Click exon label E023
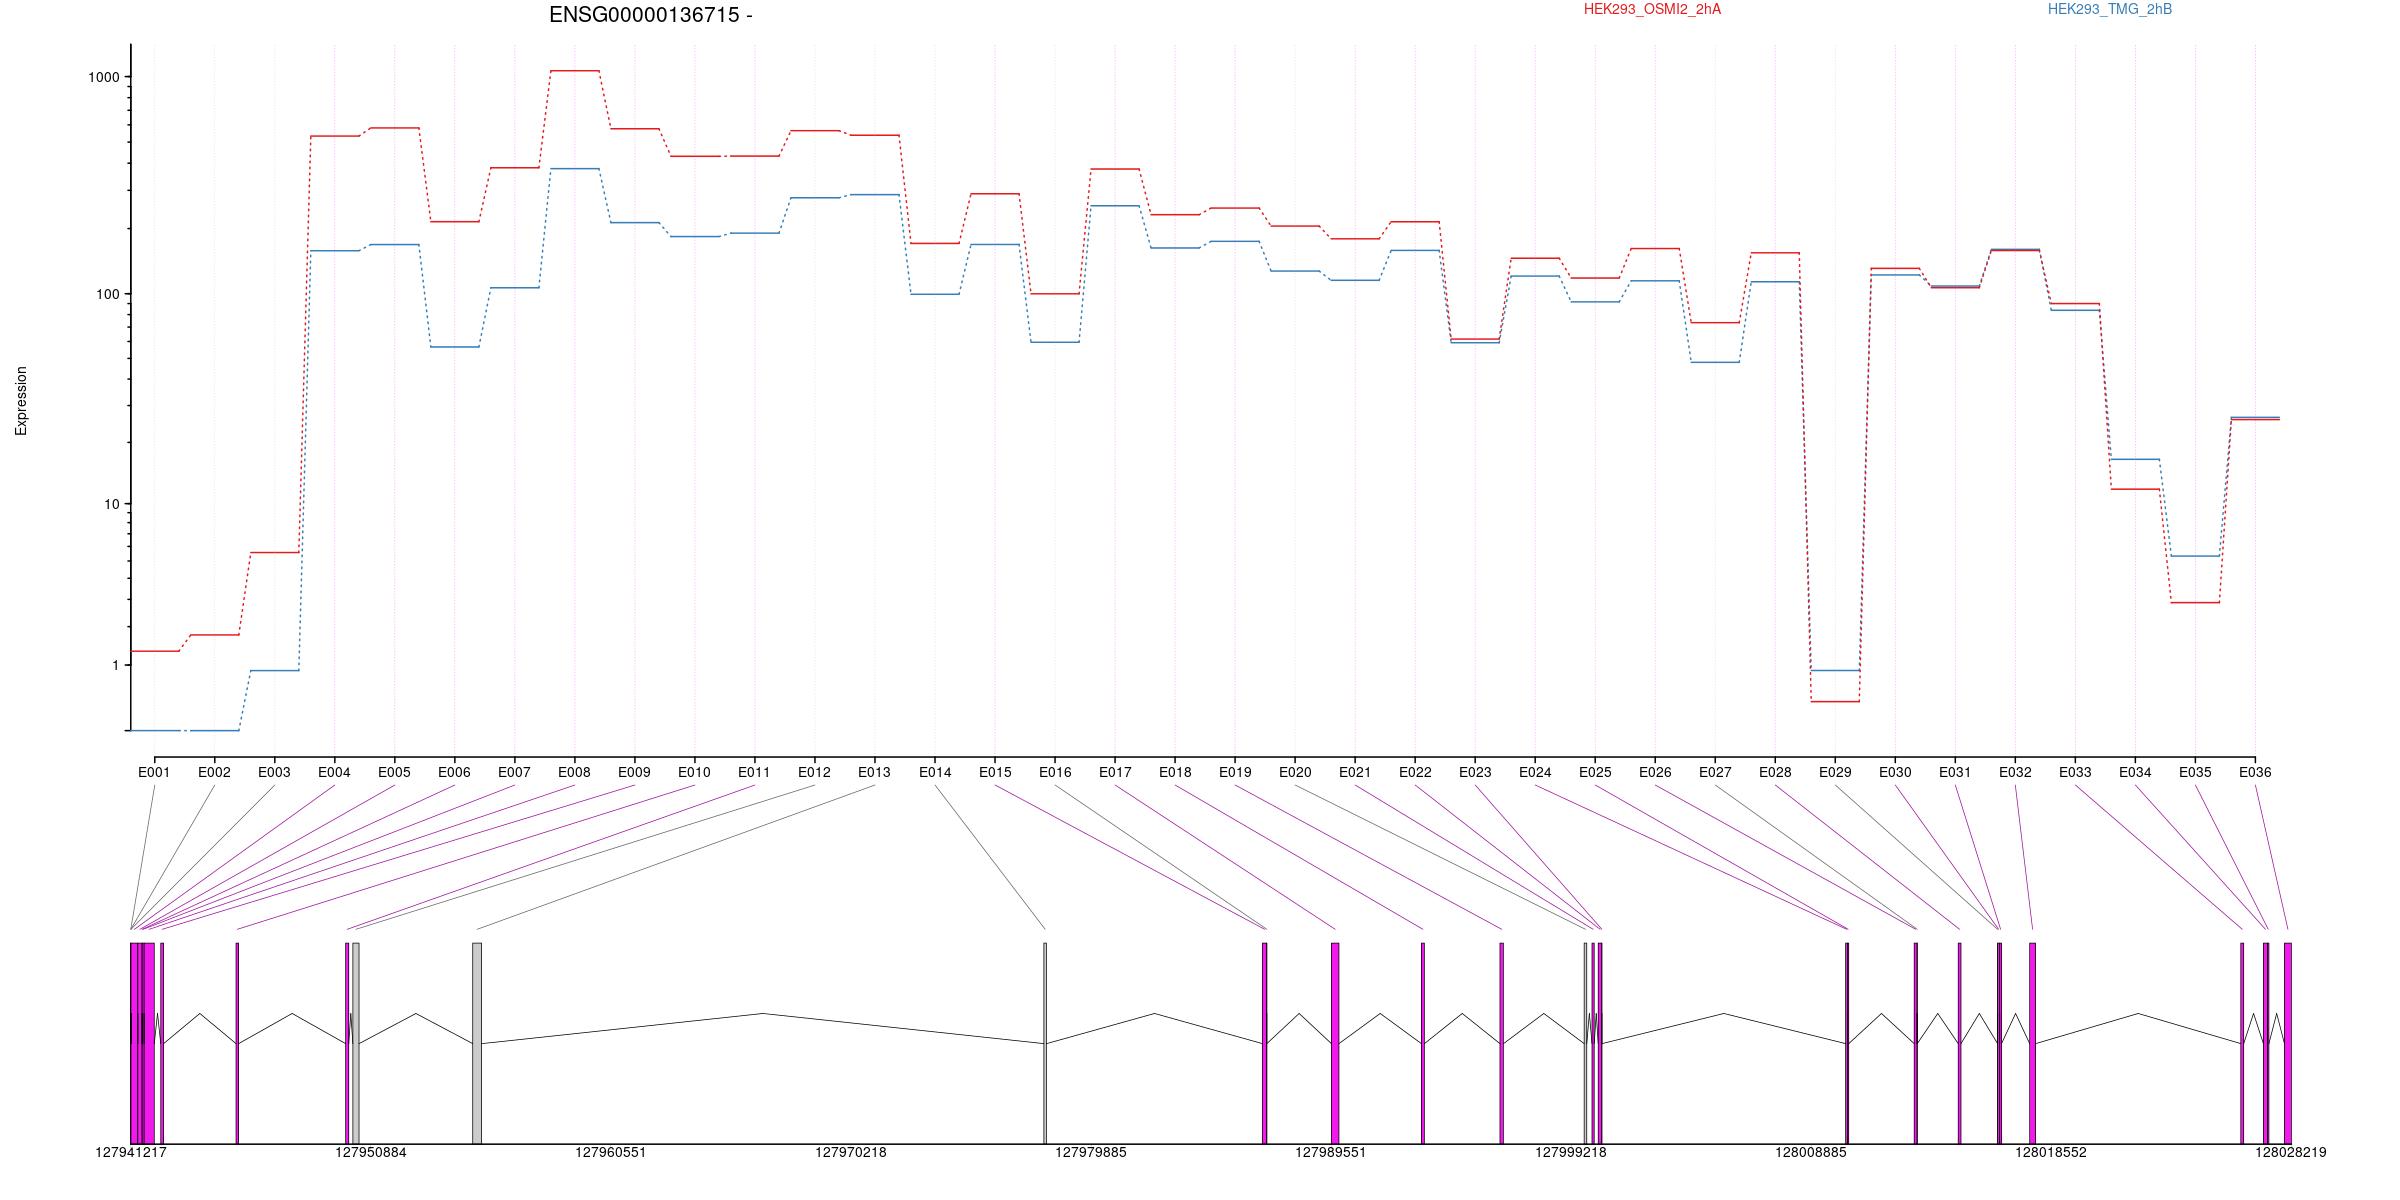Image resolution: width=2400 pixels, height=1200 pixels. click(1475, 772)
